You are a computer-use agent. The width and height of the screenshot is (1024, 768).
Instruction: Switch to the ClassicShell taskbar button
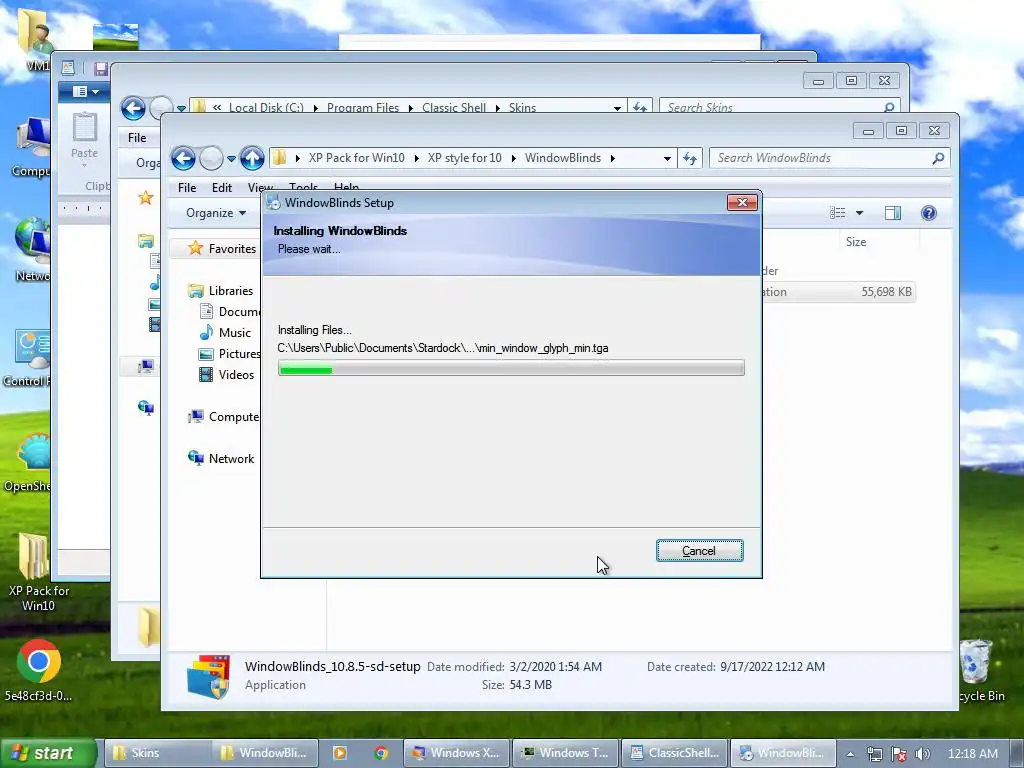674,753
